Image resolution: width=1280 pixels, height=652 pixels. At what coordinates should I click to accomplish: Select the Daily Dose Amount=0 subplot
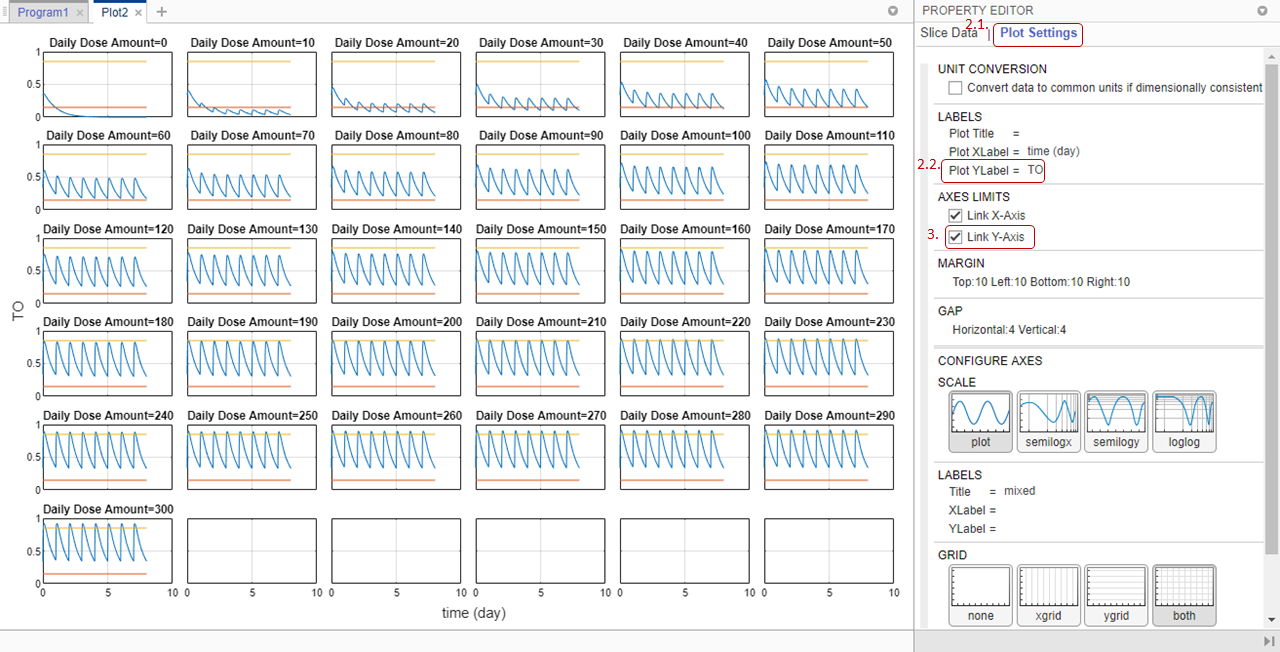point(107,84)
